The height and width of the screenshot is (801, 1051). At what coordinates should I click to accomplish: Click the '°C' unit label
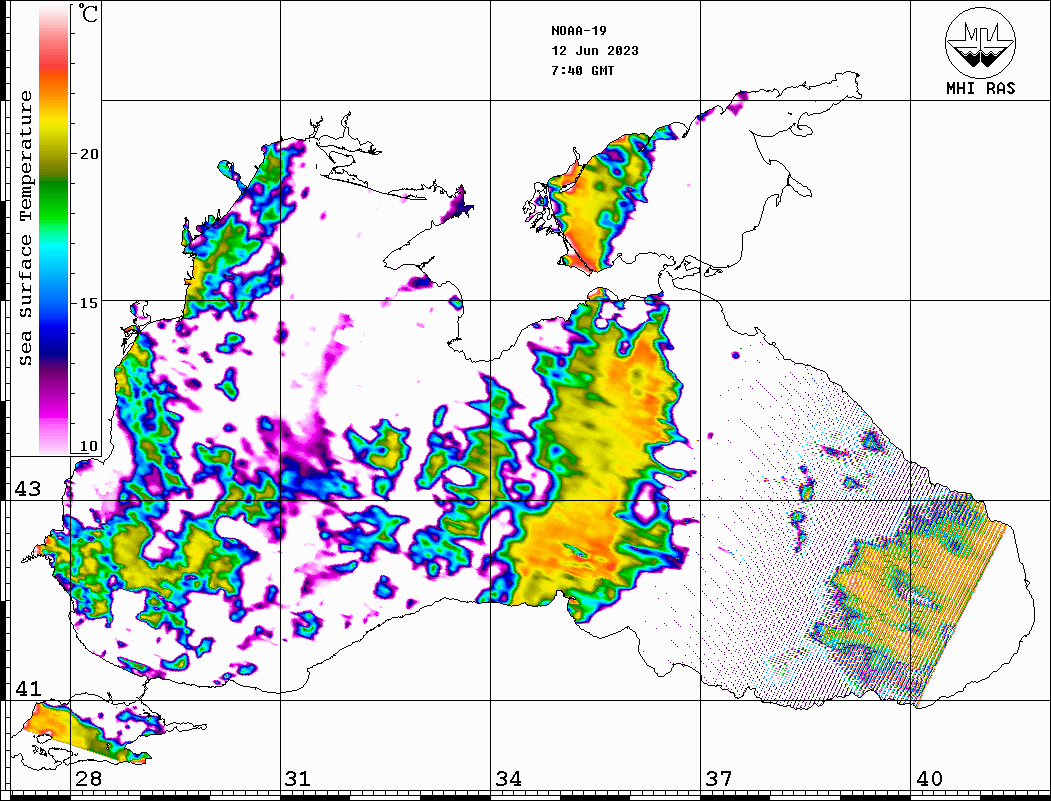click(x=87, y=13)
